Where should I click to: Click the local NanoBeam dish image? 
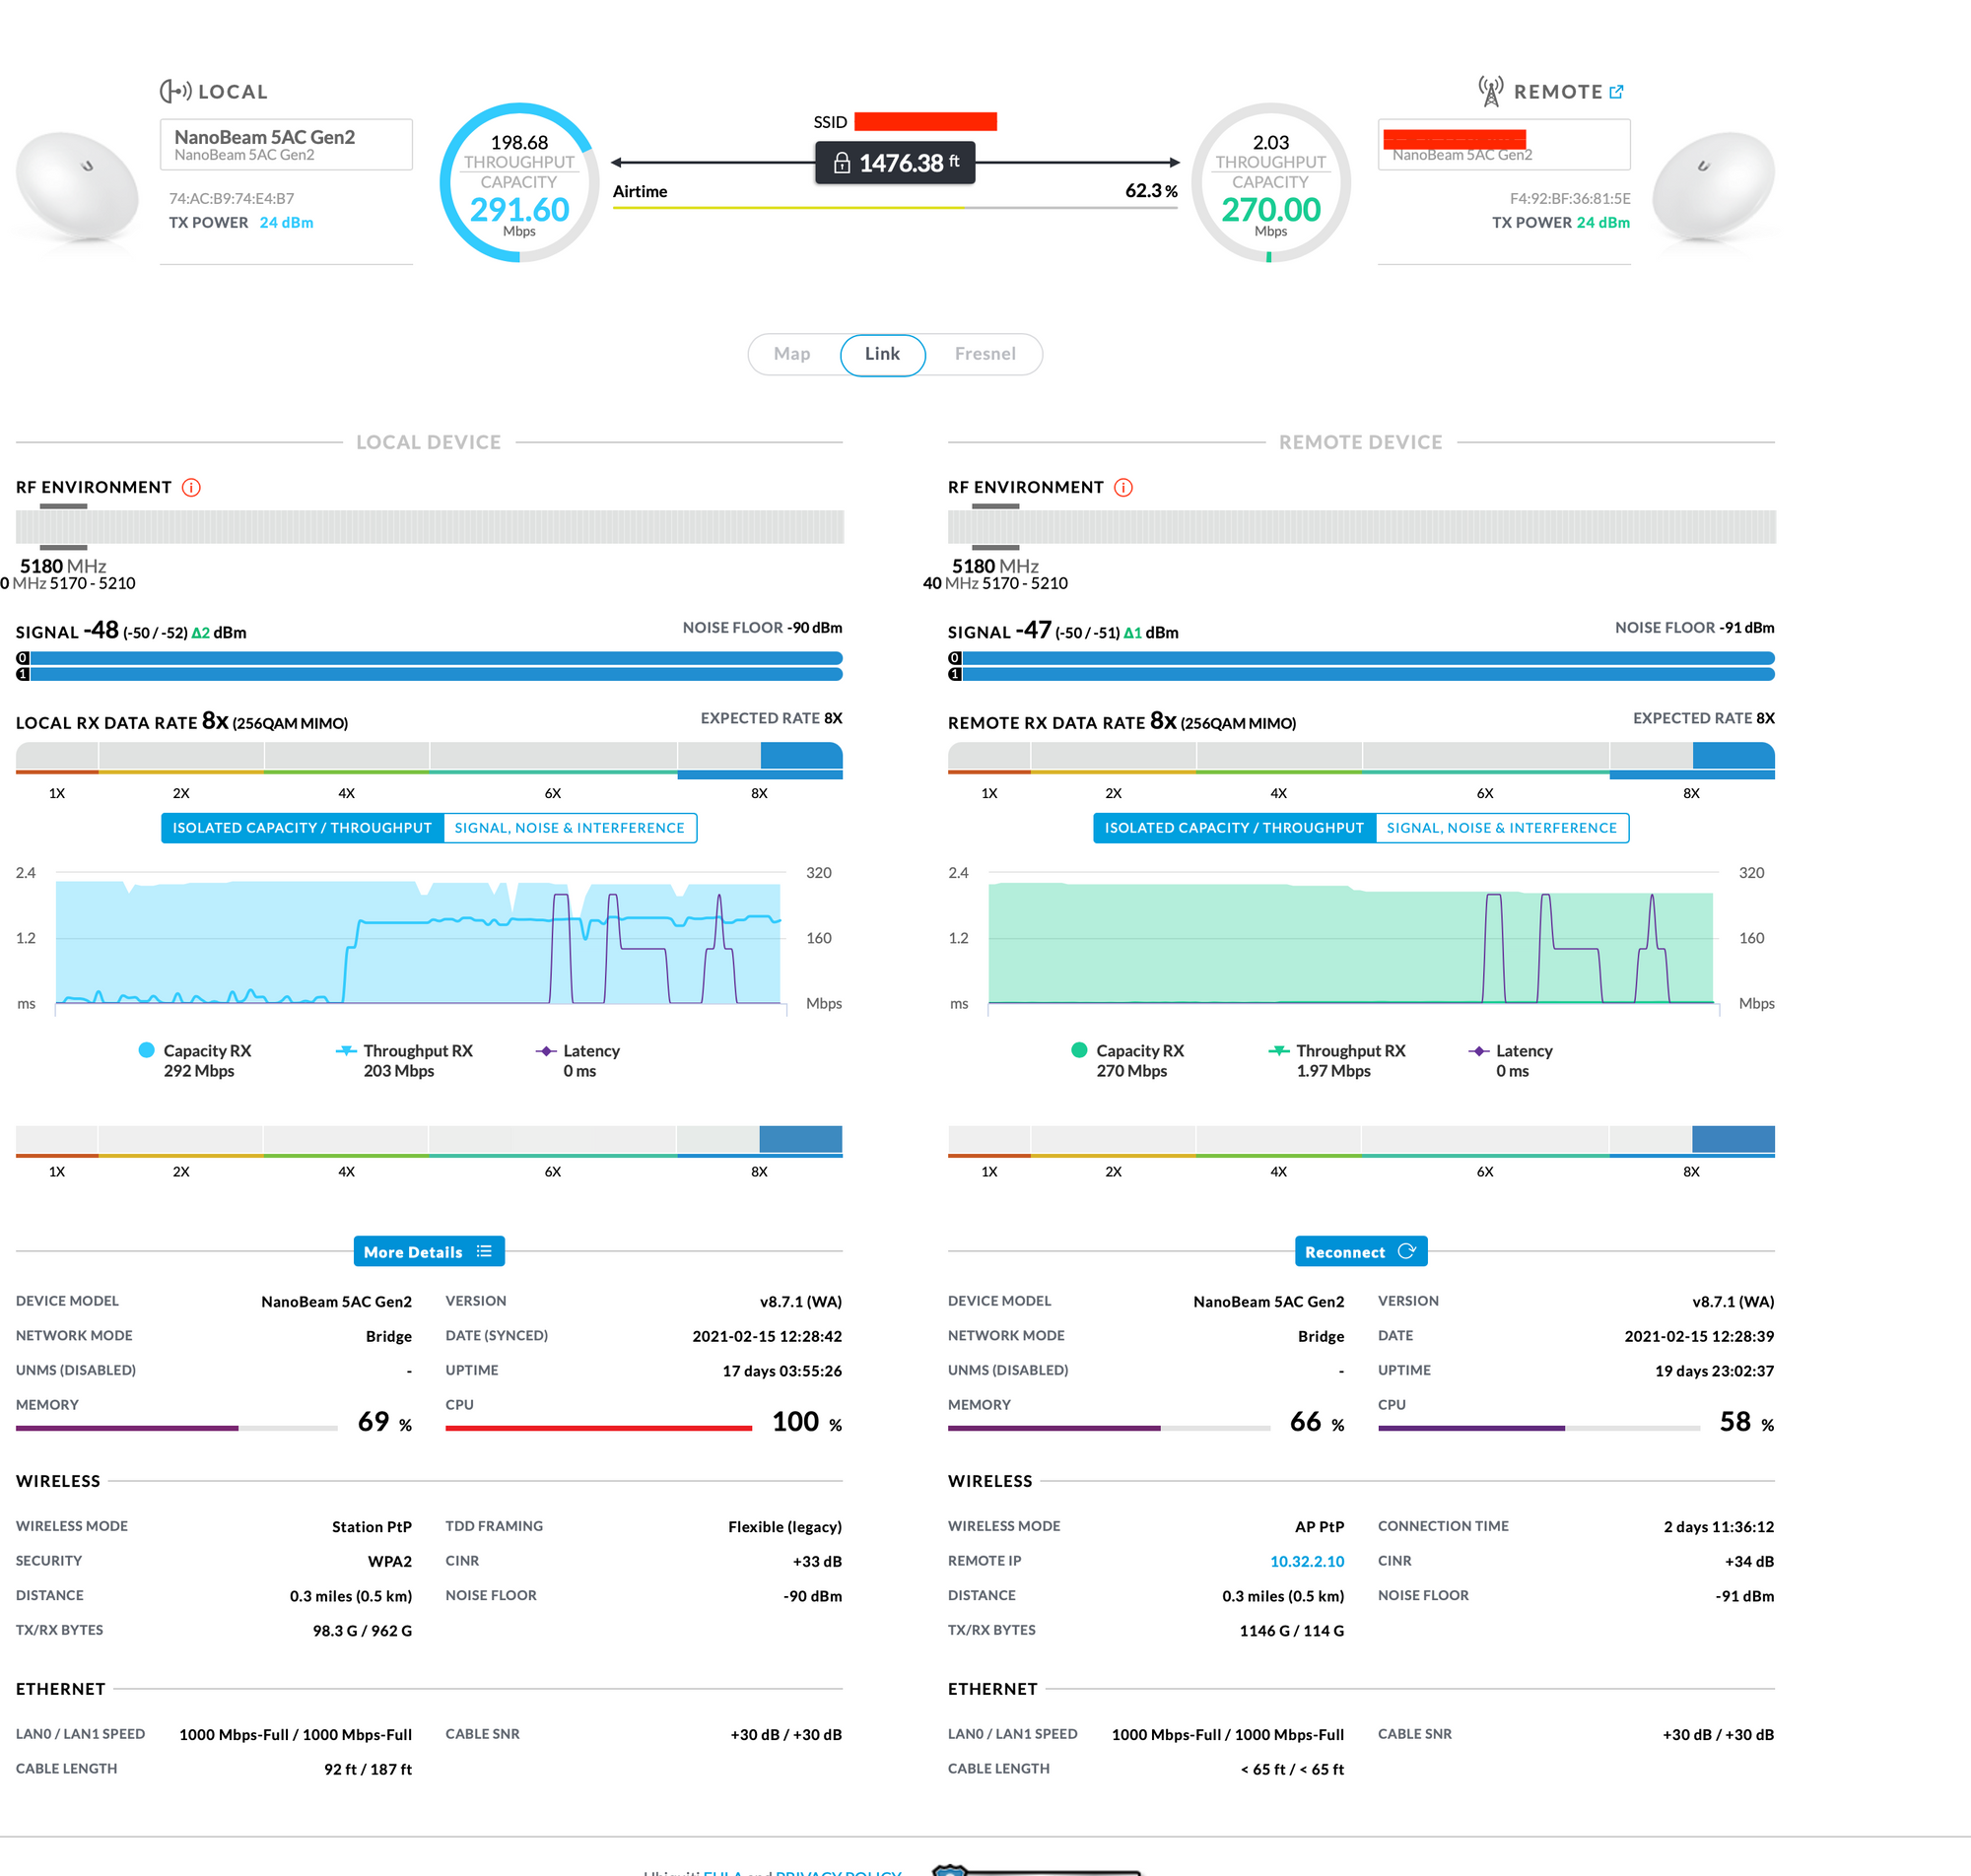[x=77, y=187]
